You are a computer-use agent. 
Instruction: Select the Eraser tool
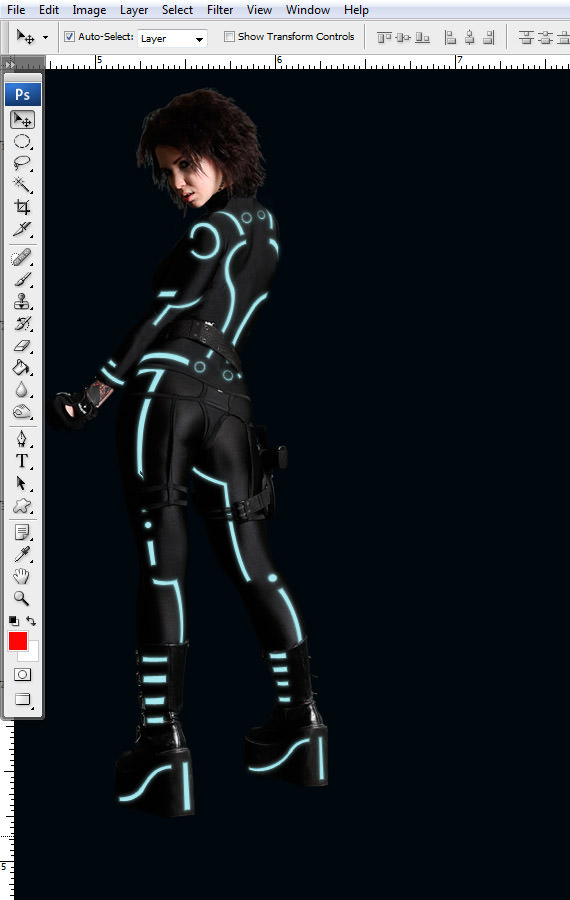(x=22, y=346)
